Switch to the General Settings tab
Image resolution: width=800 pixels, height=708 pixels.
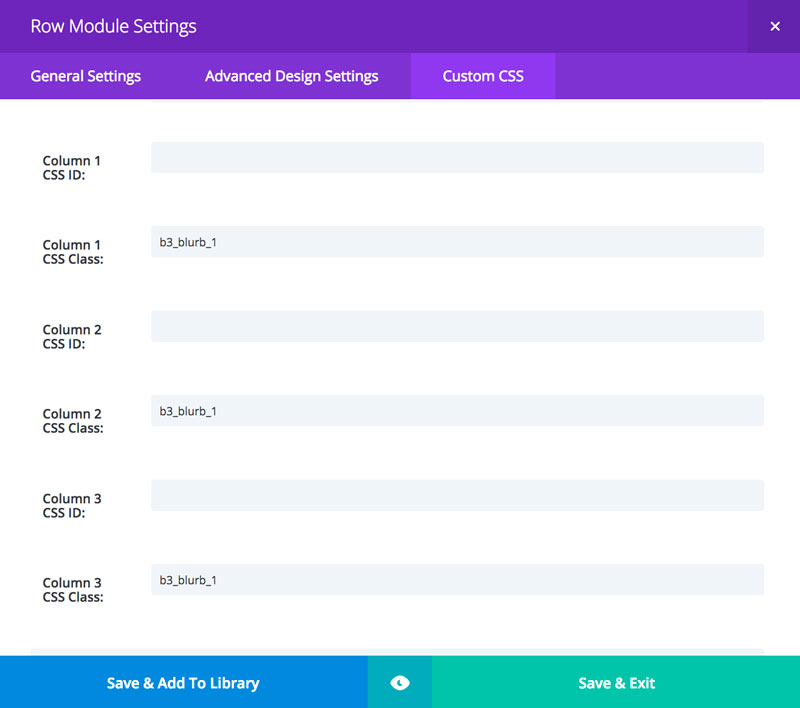pos(84,76)
